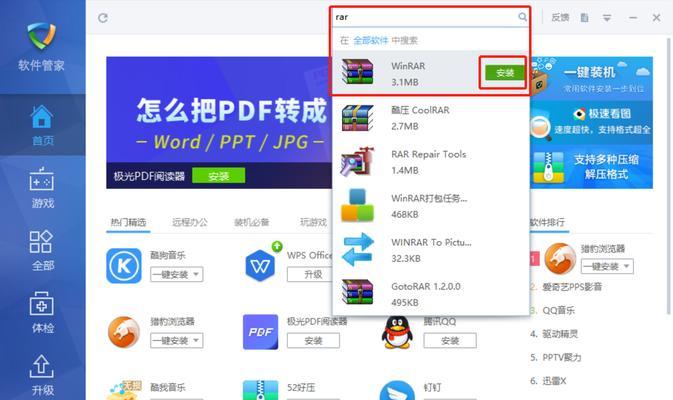This screenshot has width=673, height=400.
Task: Open QQ音乐 in ranking list
Action: [558, 310]
